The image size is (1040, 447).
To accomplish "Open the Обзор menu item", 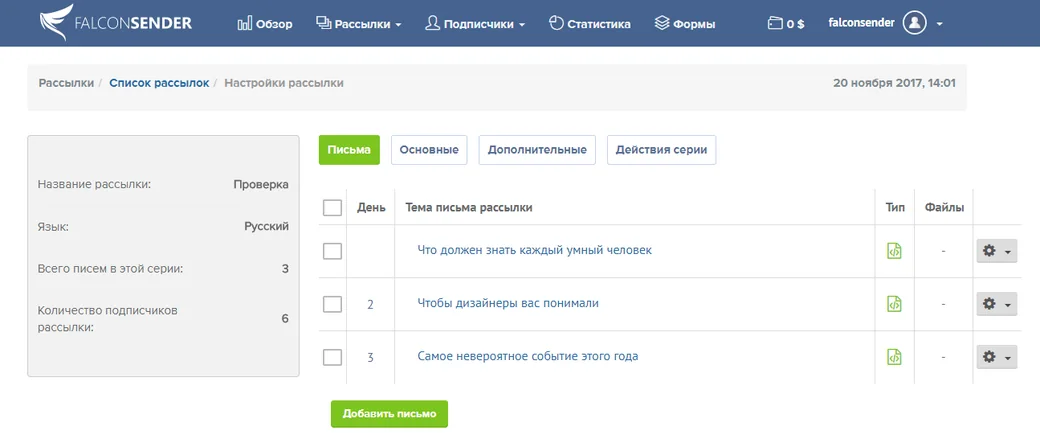I will [265, 24].
